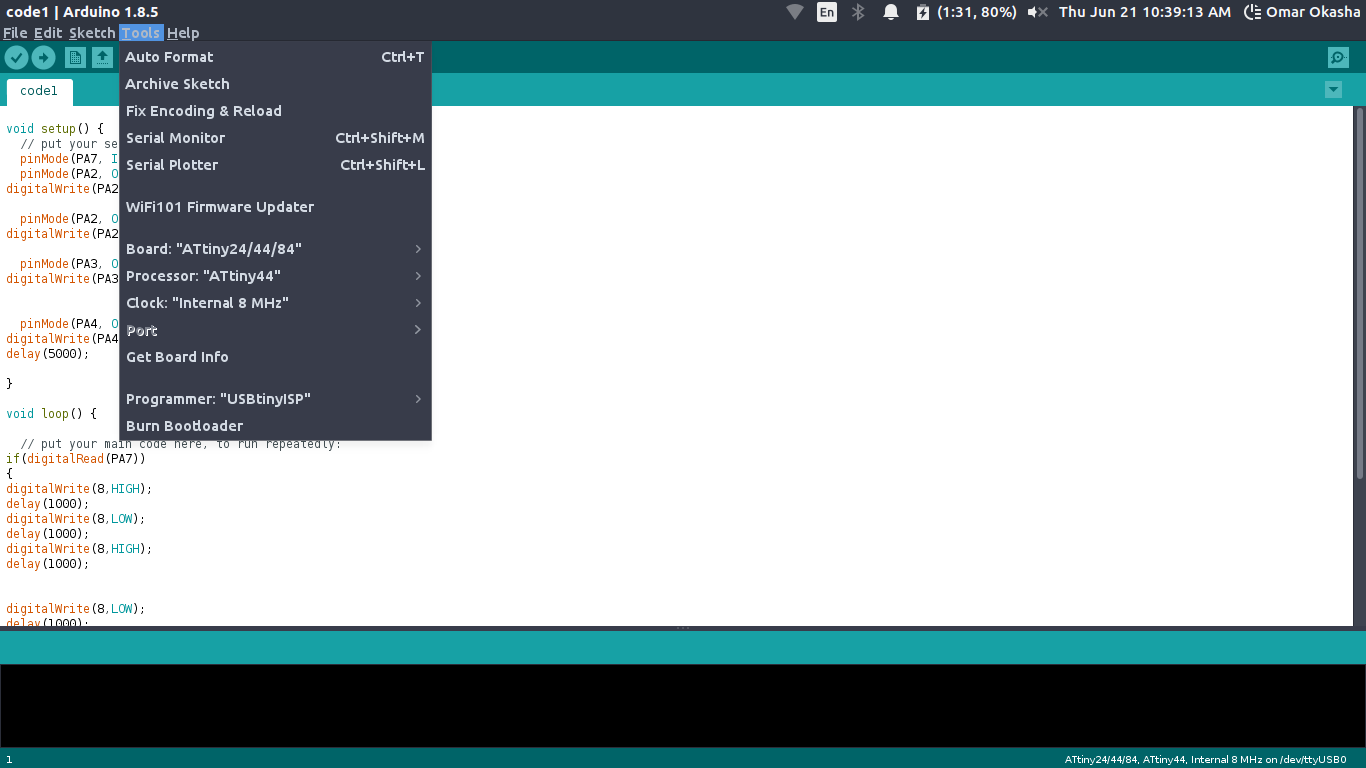Image resolution: width=1366 pixels, height=768 pixels.
Task: Open the notification bell icon
Action: pos(890,12)
